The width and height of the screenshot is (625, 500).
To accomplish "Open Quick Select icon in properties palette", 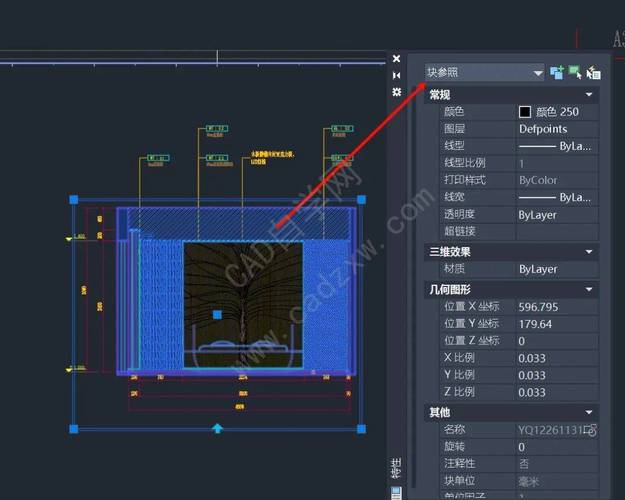I will 593,72.
